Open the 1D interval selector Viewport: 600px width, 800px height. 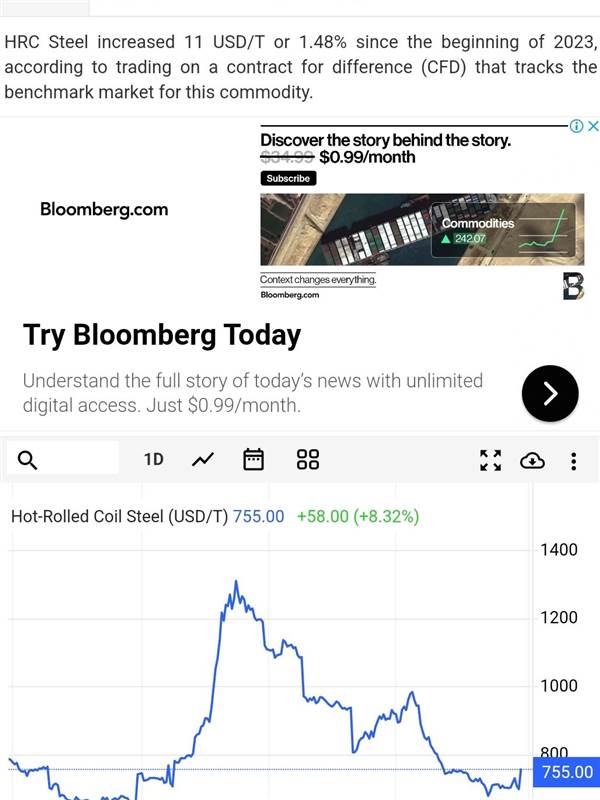coord(154,460)
